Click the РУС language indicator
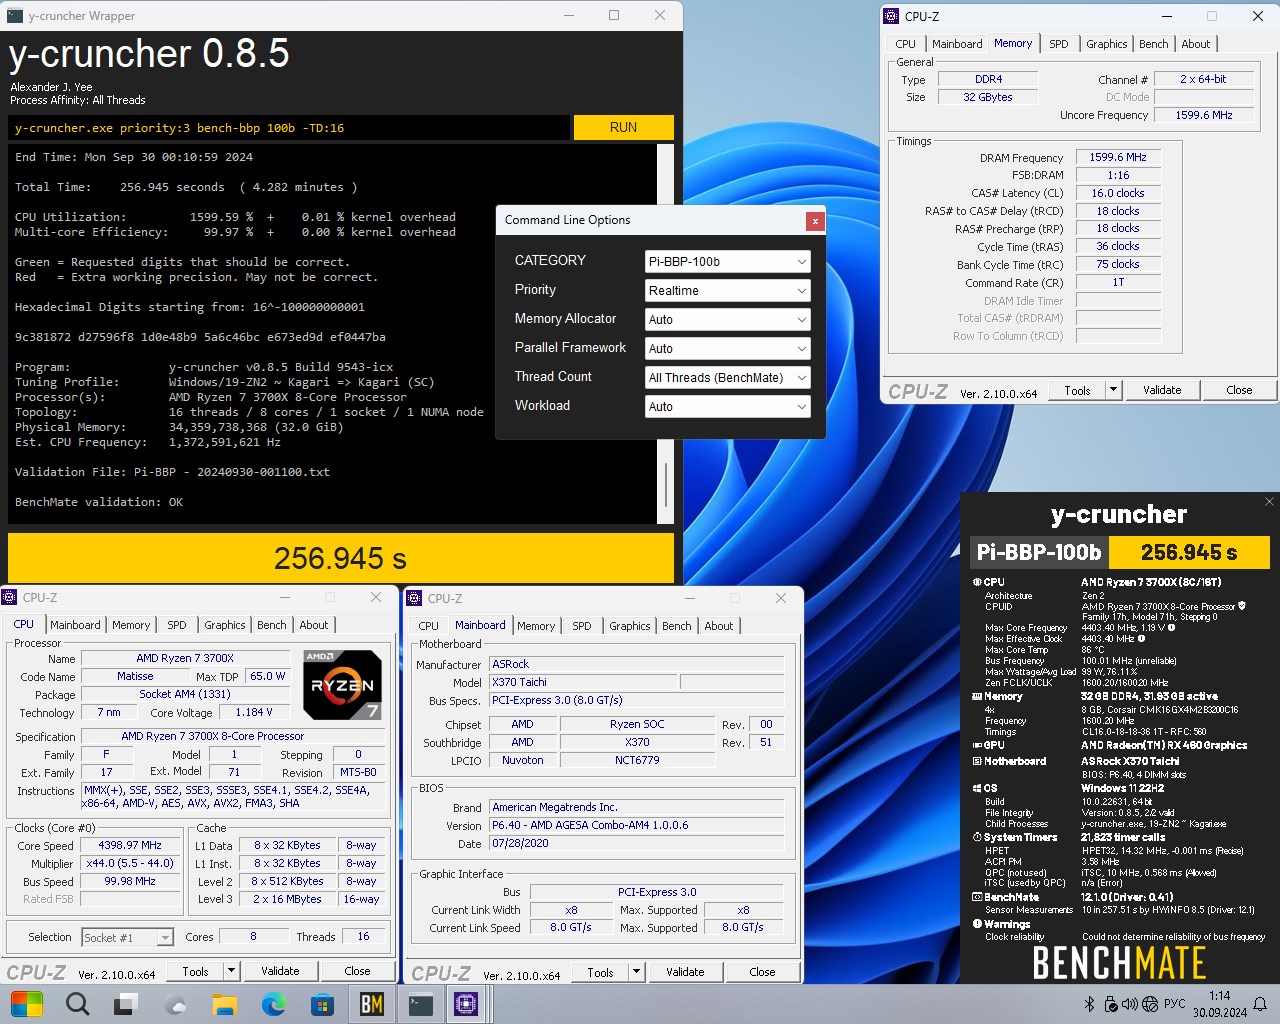1280x1024 pixels. coord(1175,1004)
